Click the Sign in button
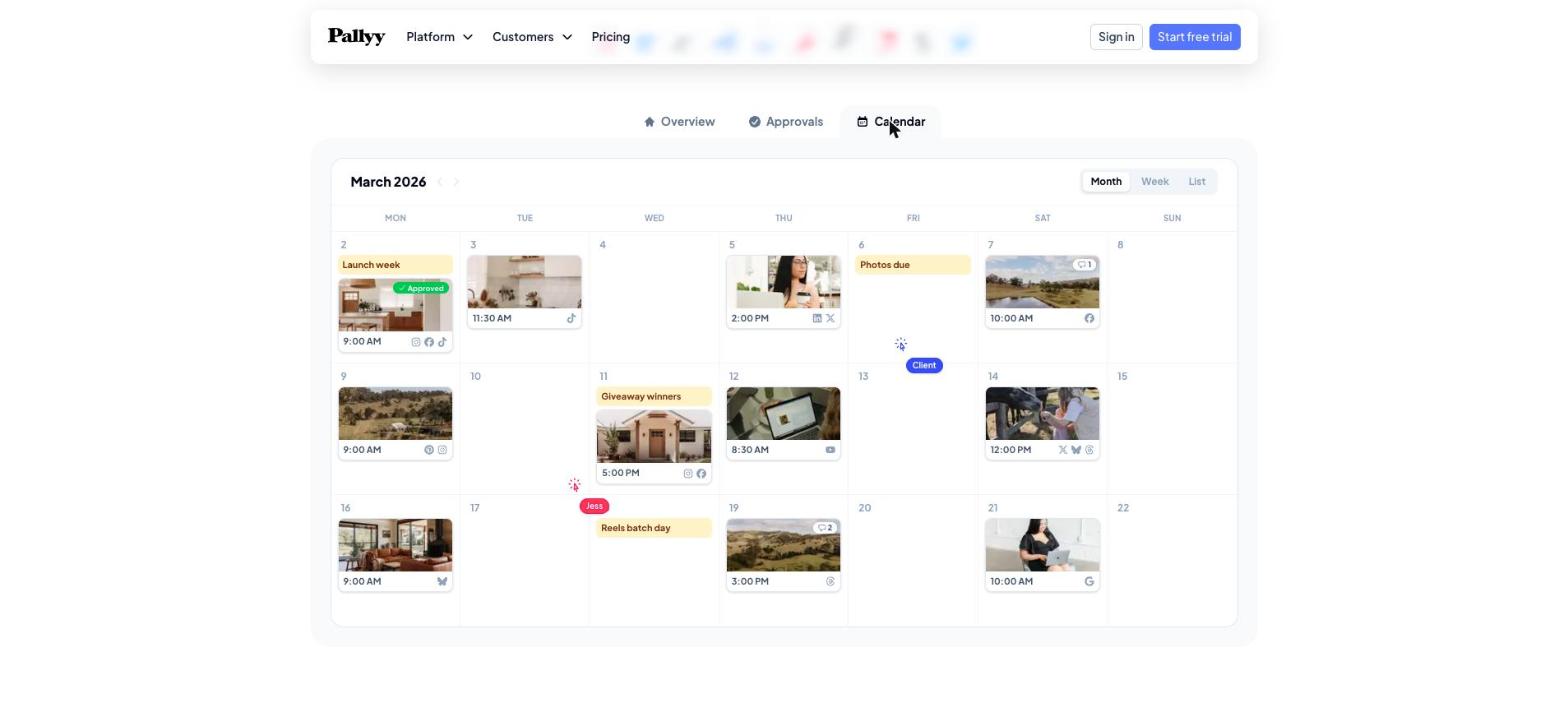 1116,37
